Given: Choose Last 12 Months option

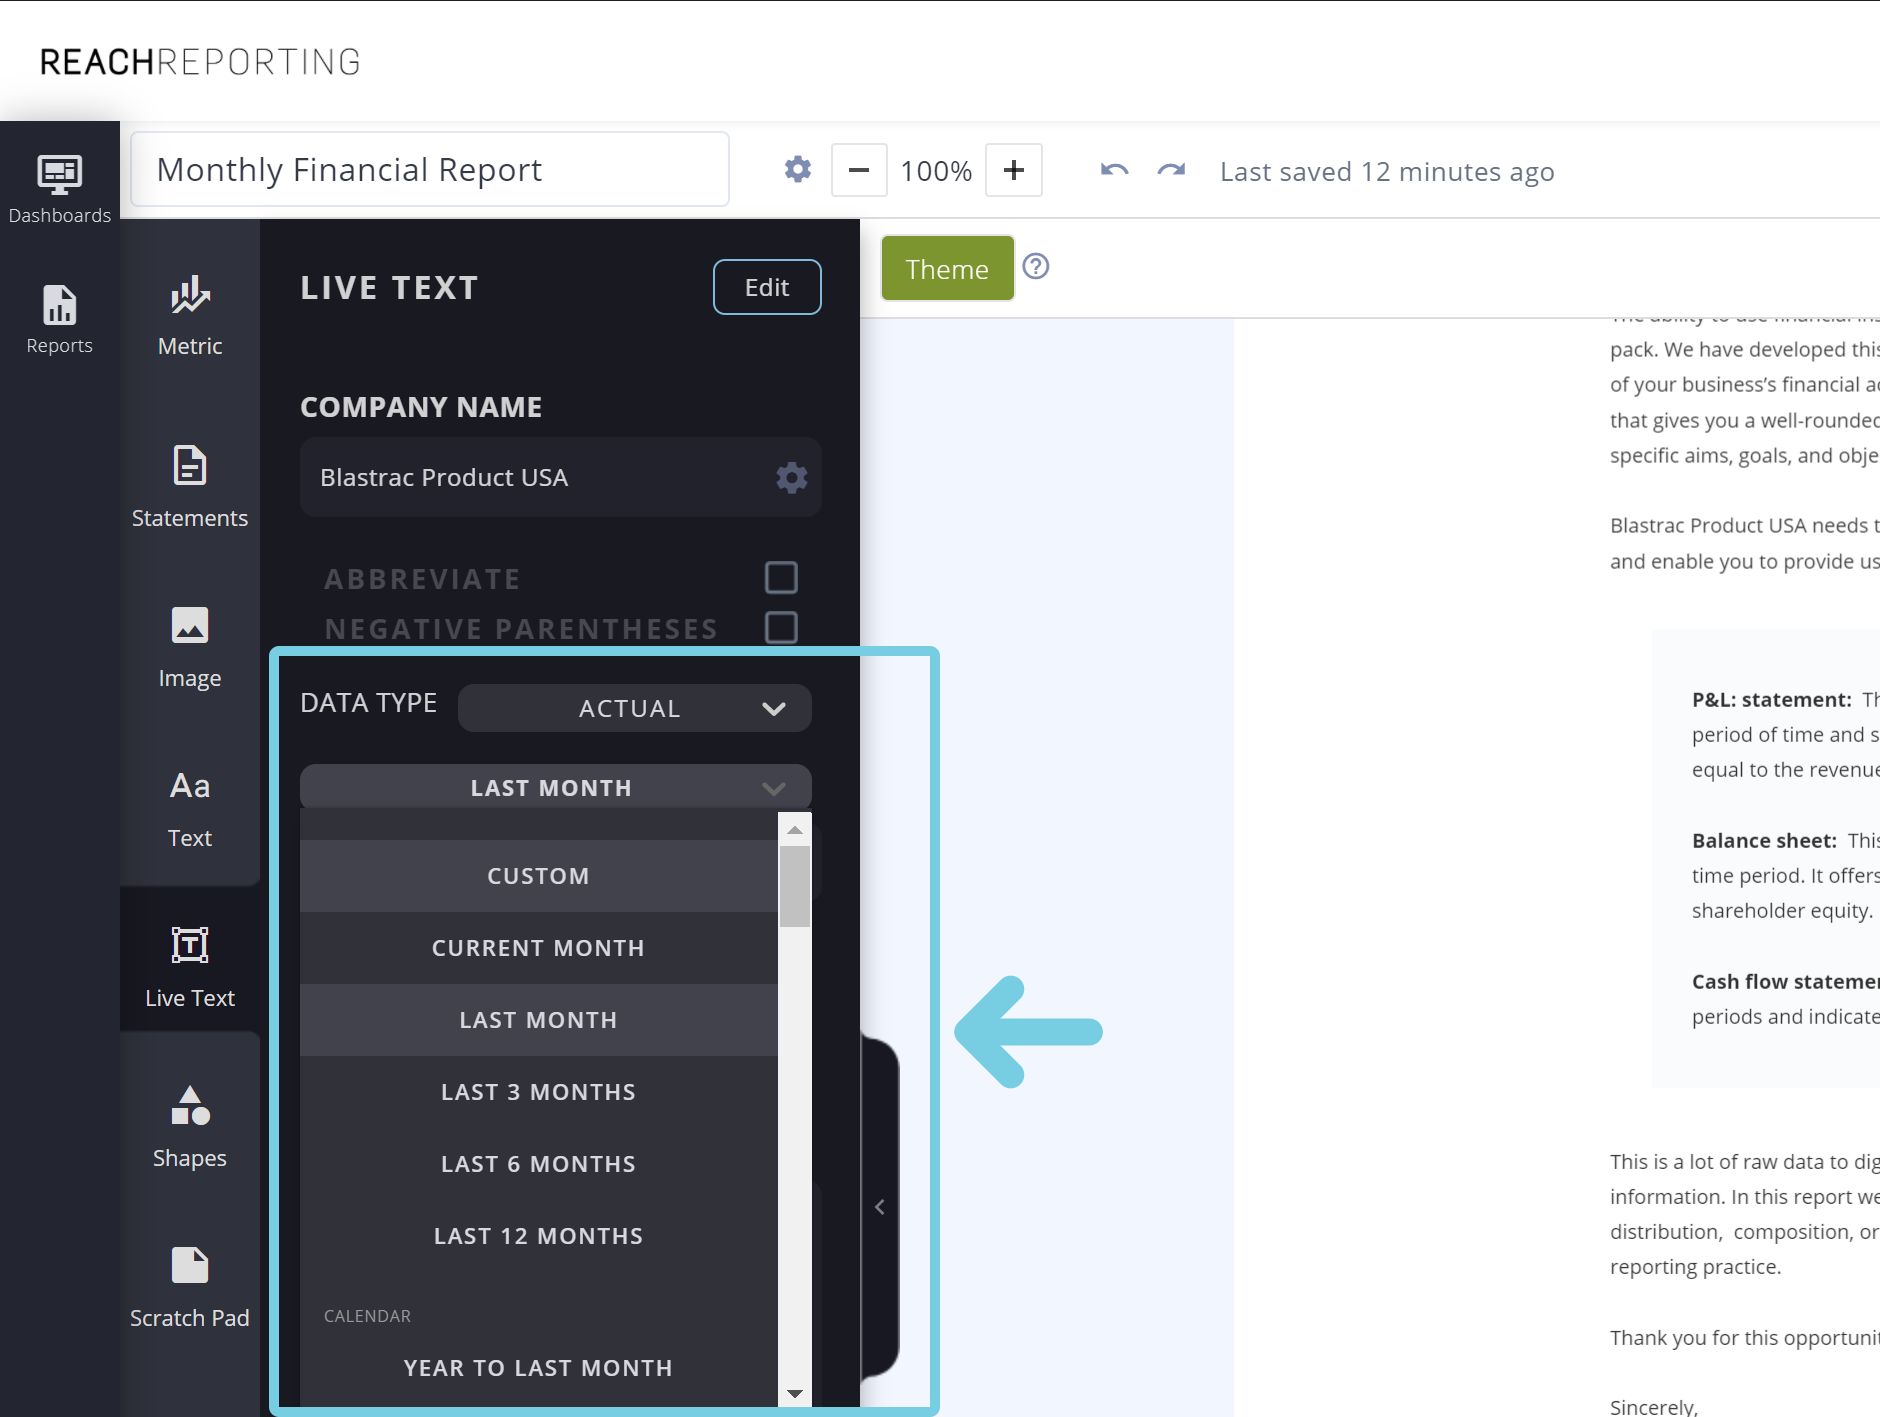Looking at the screenshot, I should pos(538,1236).
